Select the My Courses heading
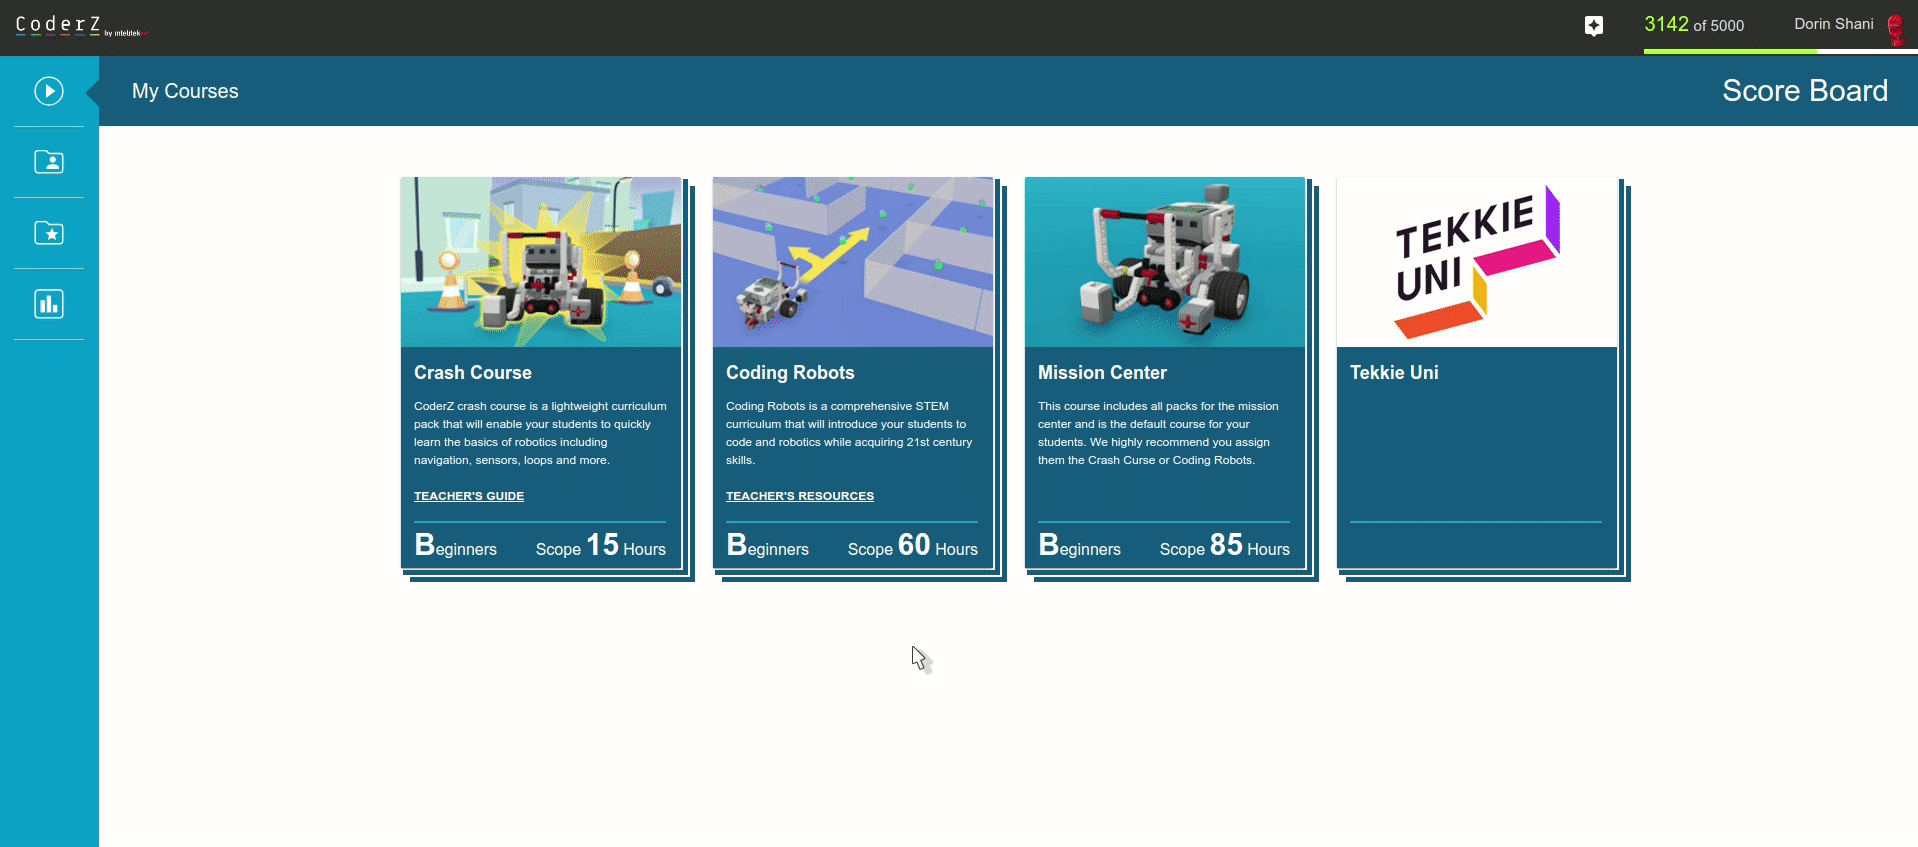The image size is (1918, 847). pos(185,91)
